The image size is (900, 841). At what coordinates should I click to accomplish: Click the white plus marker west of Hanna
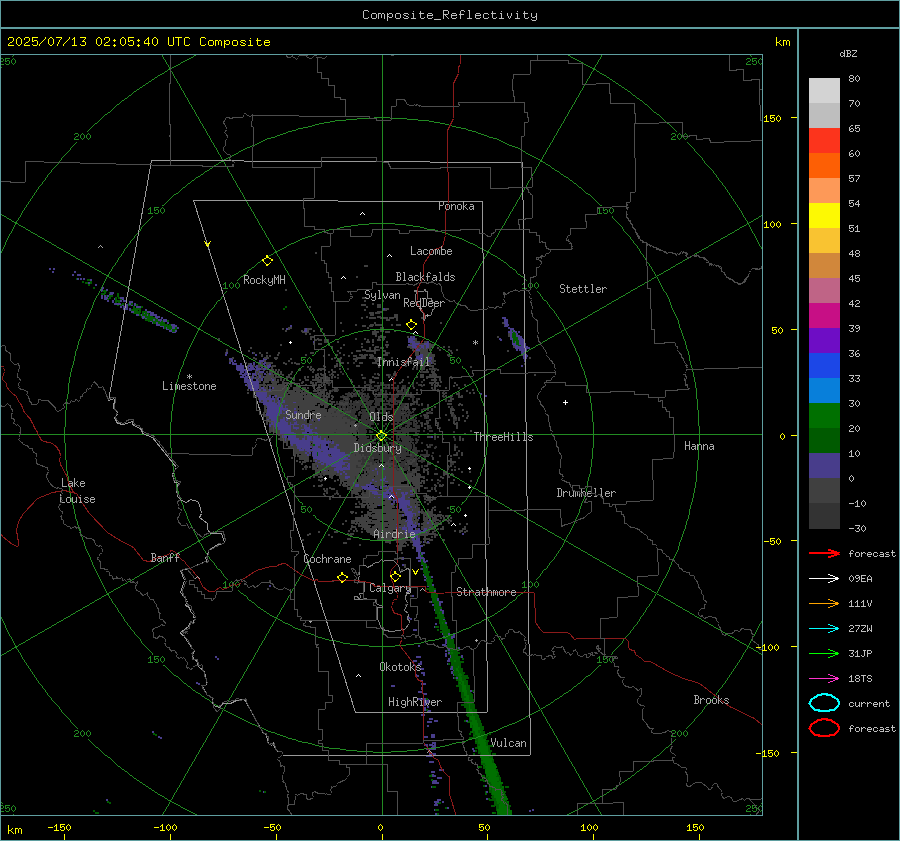click(565, 402)
